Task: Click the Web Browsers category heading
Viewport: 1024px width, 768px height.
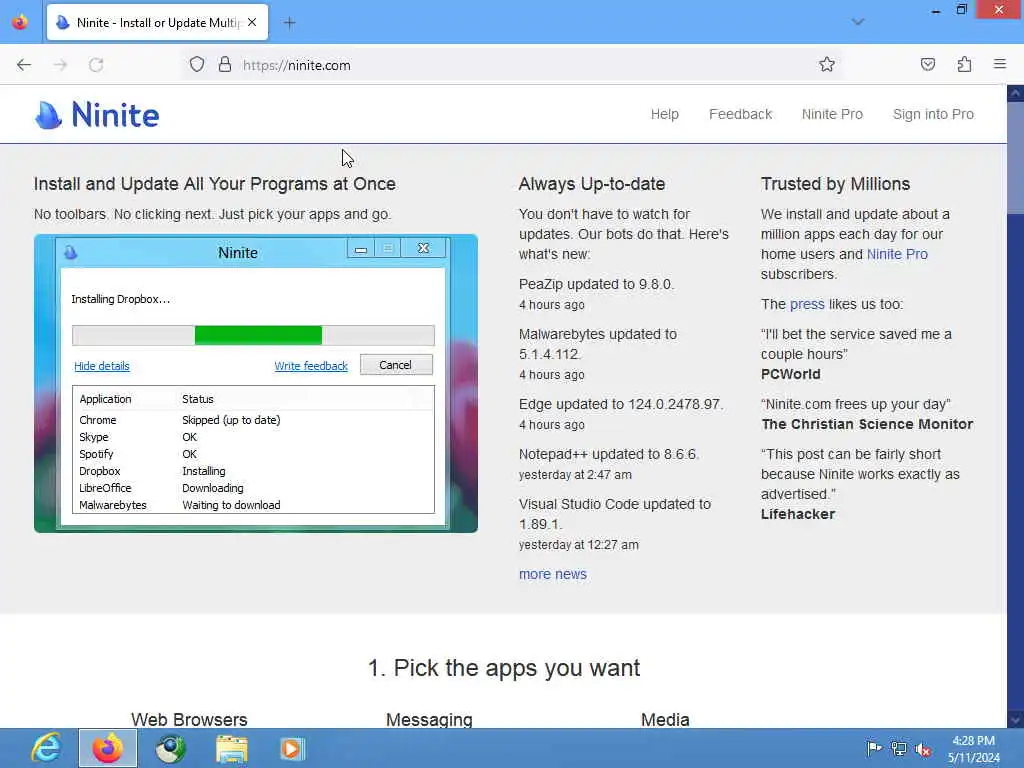Action: [x=189, y=719]
